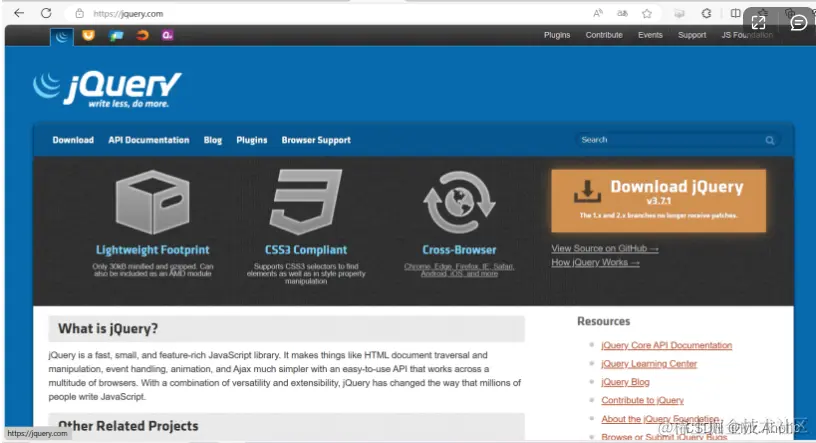Click the browser back arrow
816x443 pixels.
point(19,13)
